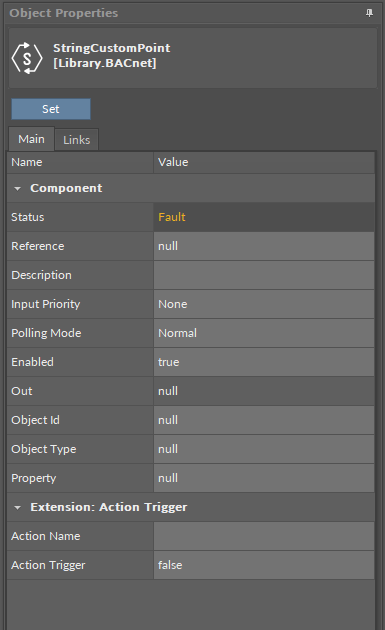This screenshot has height=630, width=385.
Task: Select the Status Fault value cell
Action: pos(264,217)
